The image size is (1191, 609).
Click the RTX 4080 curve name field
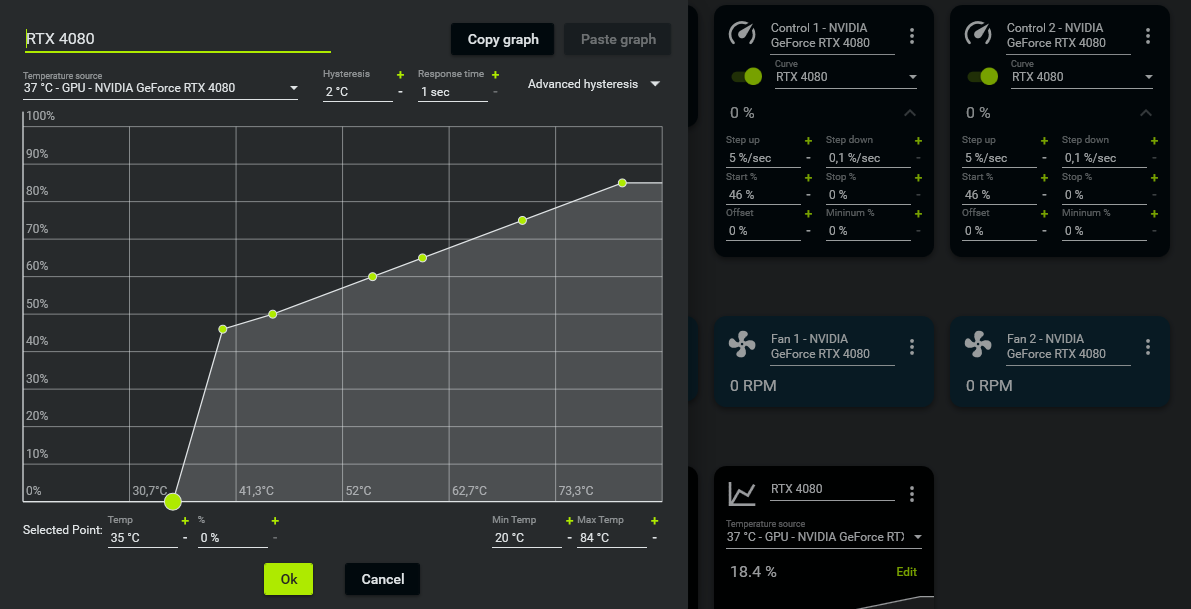pyautogui.click(x=178, y=39)
